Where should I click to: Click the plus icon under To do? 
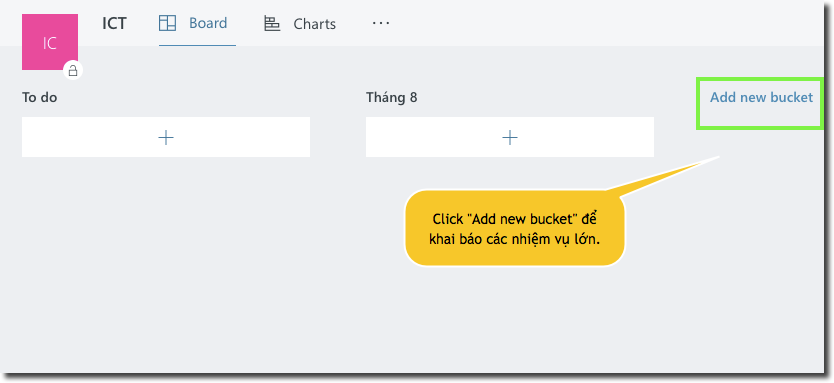[x=166, y=138]
